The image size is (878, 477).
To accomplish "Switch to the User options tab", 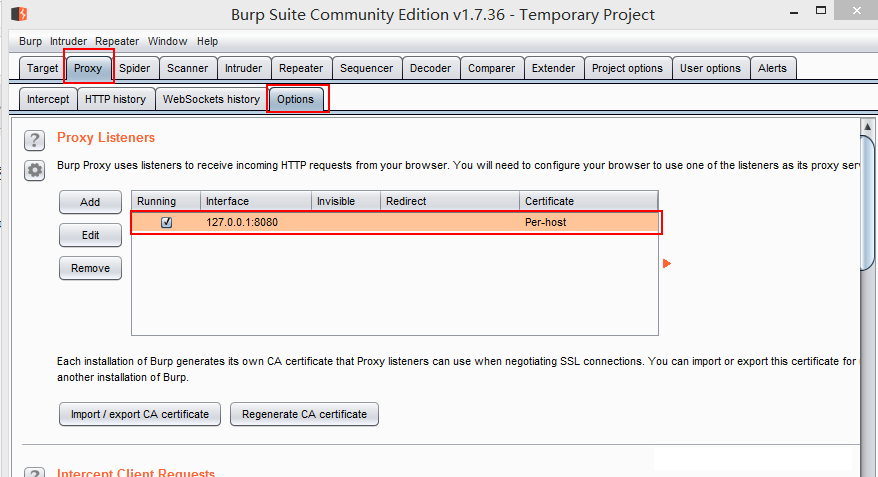I will 711,68.
